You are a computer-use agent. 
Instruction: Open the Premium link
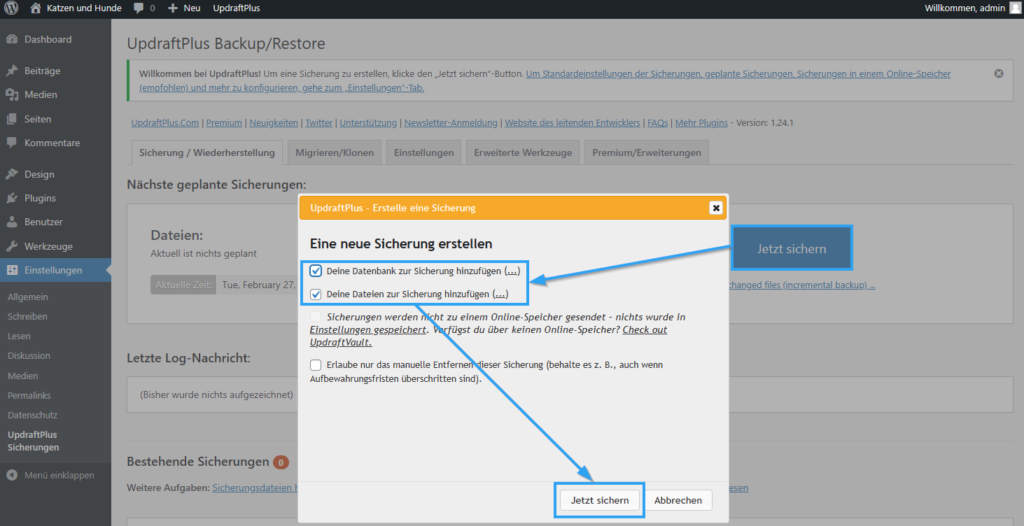pos(224,122)
